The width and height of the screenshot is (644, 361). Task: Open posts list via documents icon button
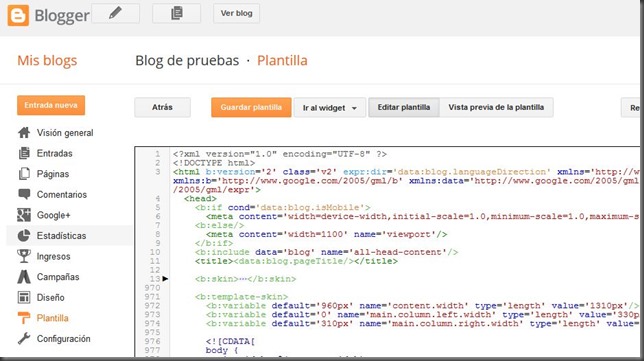pos(177,13)
